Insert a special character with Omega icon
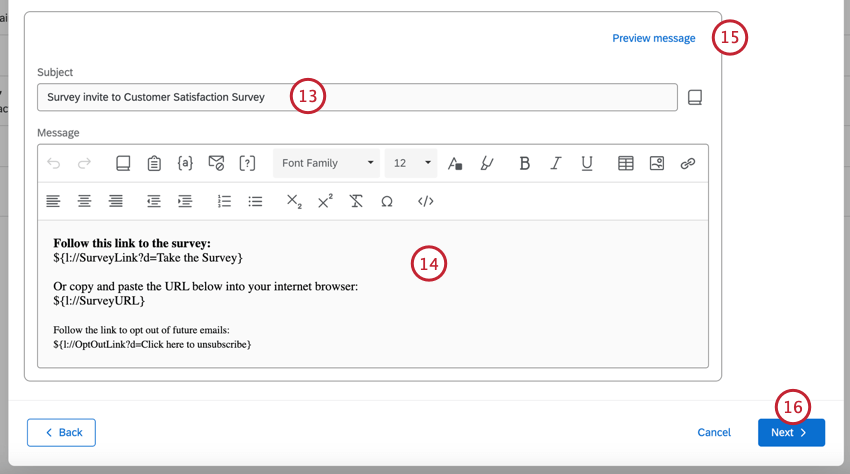The height and width of the screenshot is (474, 850). point(387,201)
